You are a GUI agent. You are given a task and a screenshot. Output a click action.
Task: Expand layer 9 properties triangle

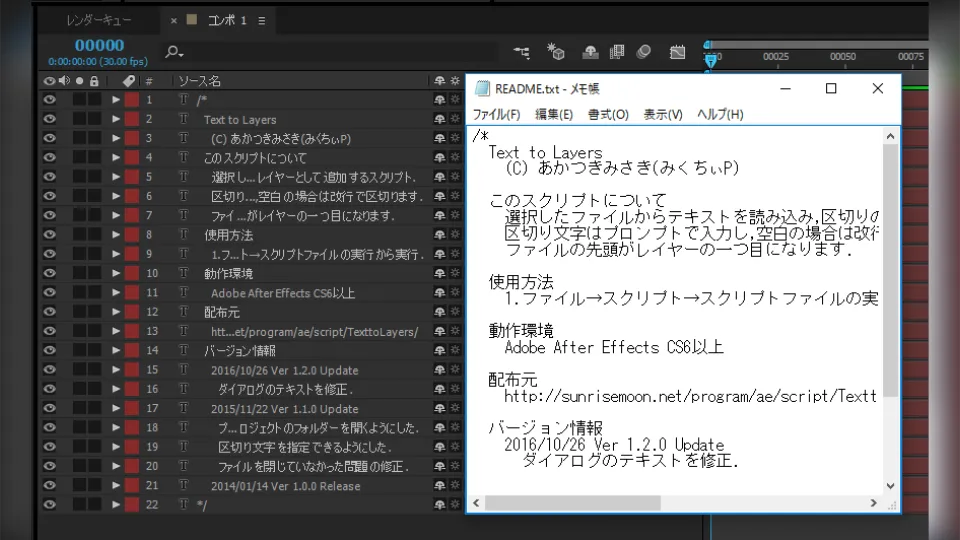pos(116,254)
